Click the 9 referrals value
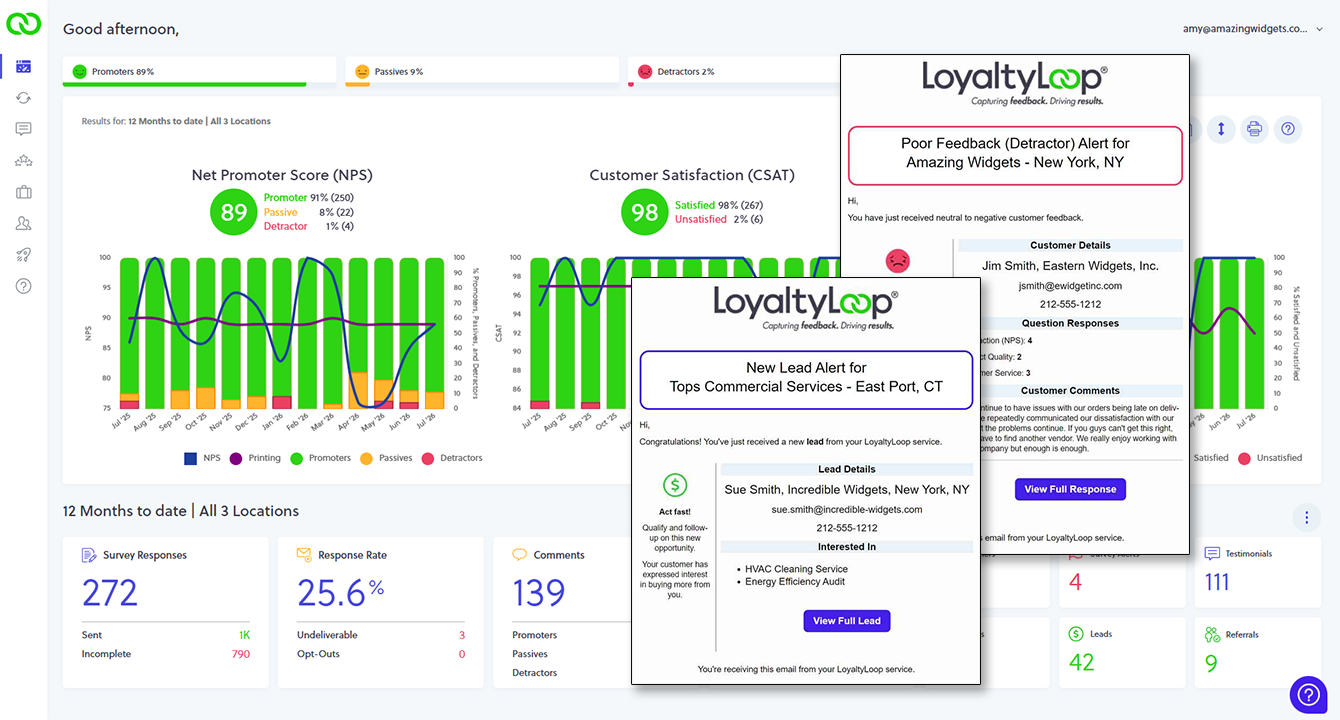 pyautogui.click(x=1211, y=662)
